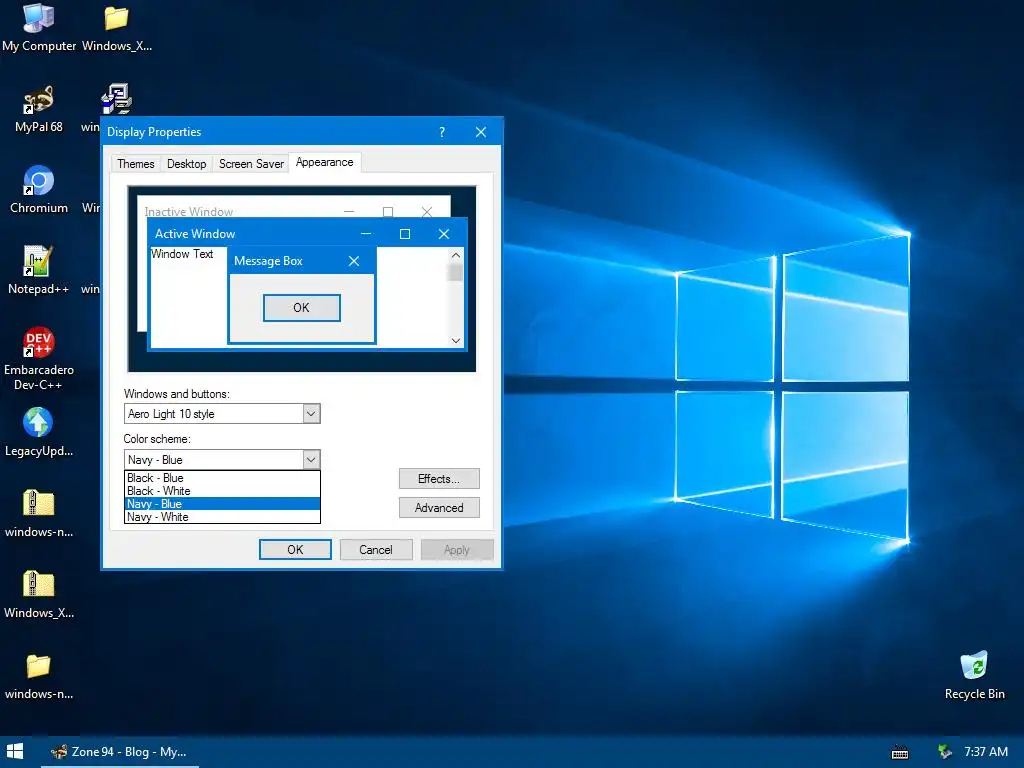Open the Windows_X folder beside My Computer

tap(117, 27)
